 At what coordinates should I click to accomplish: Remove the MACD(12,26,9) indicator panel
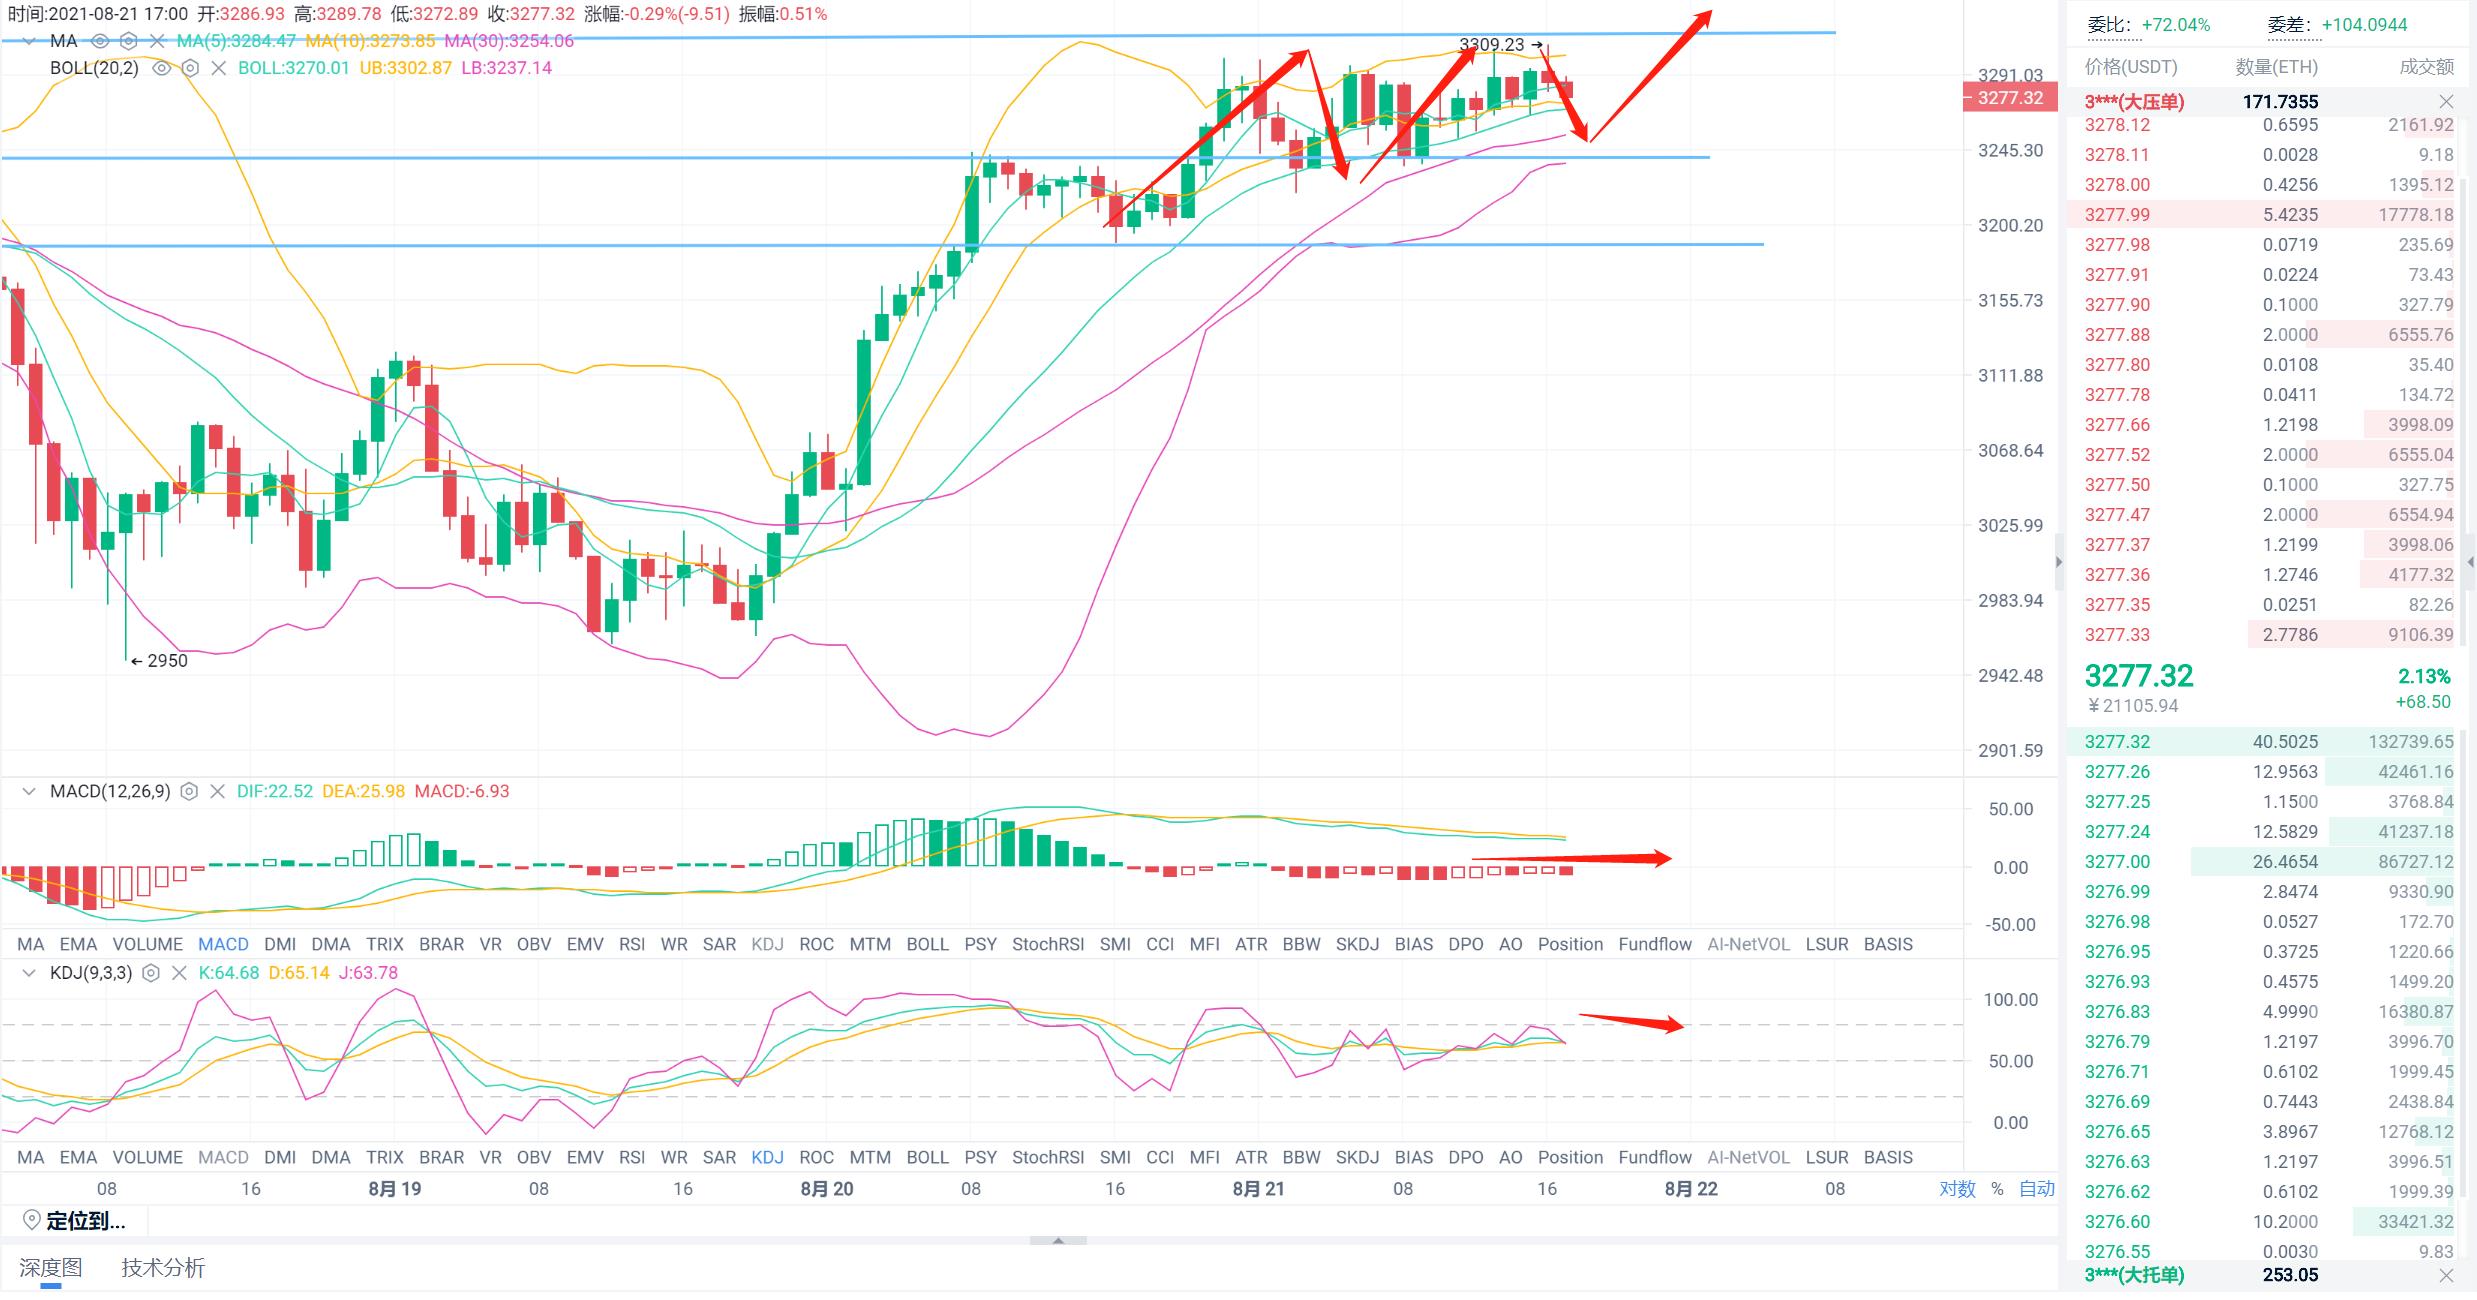(217, 791)
